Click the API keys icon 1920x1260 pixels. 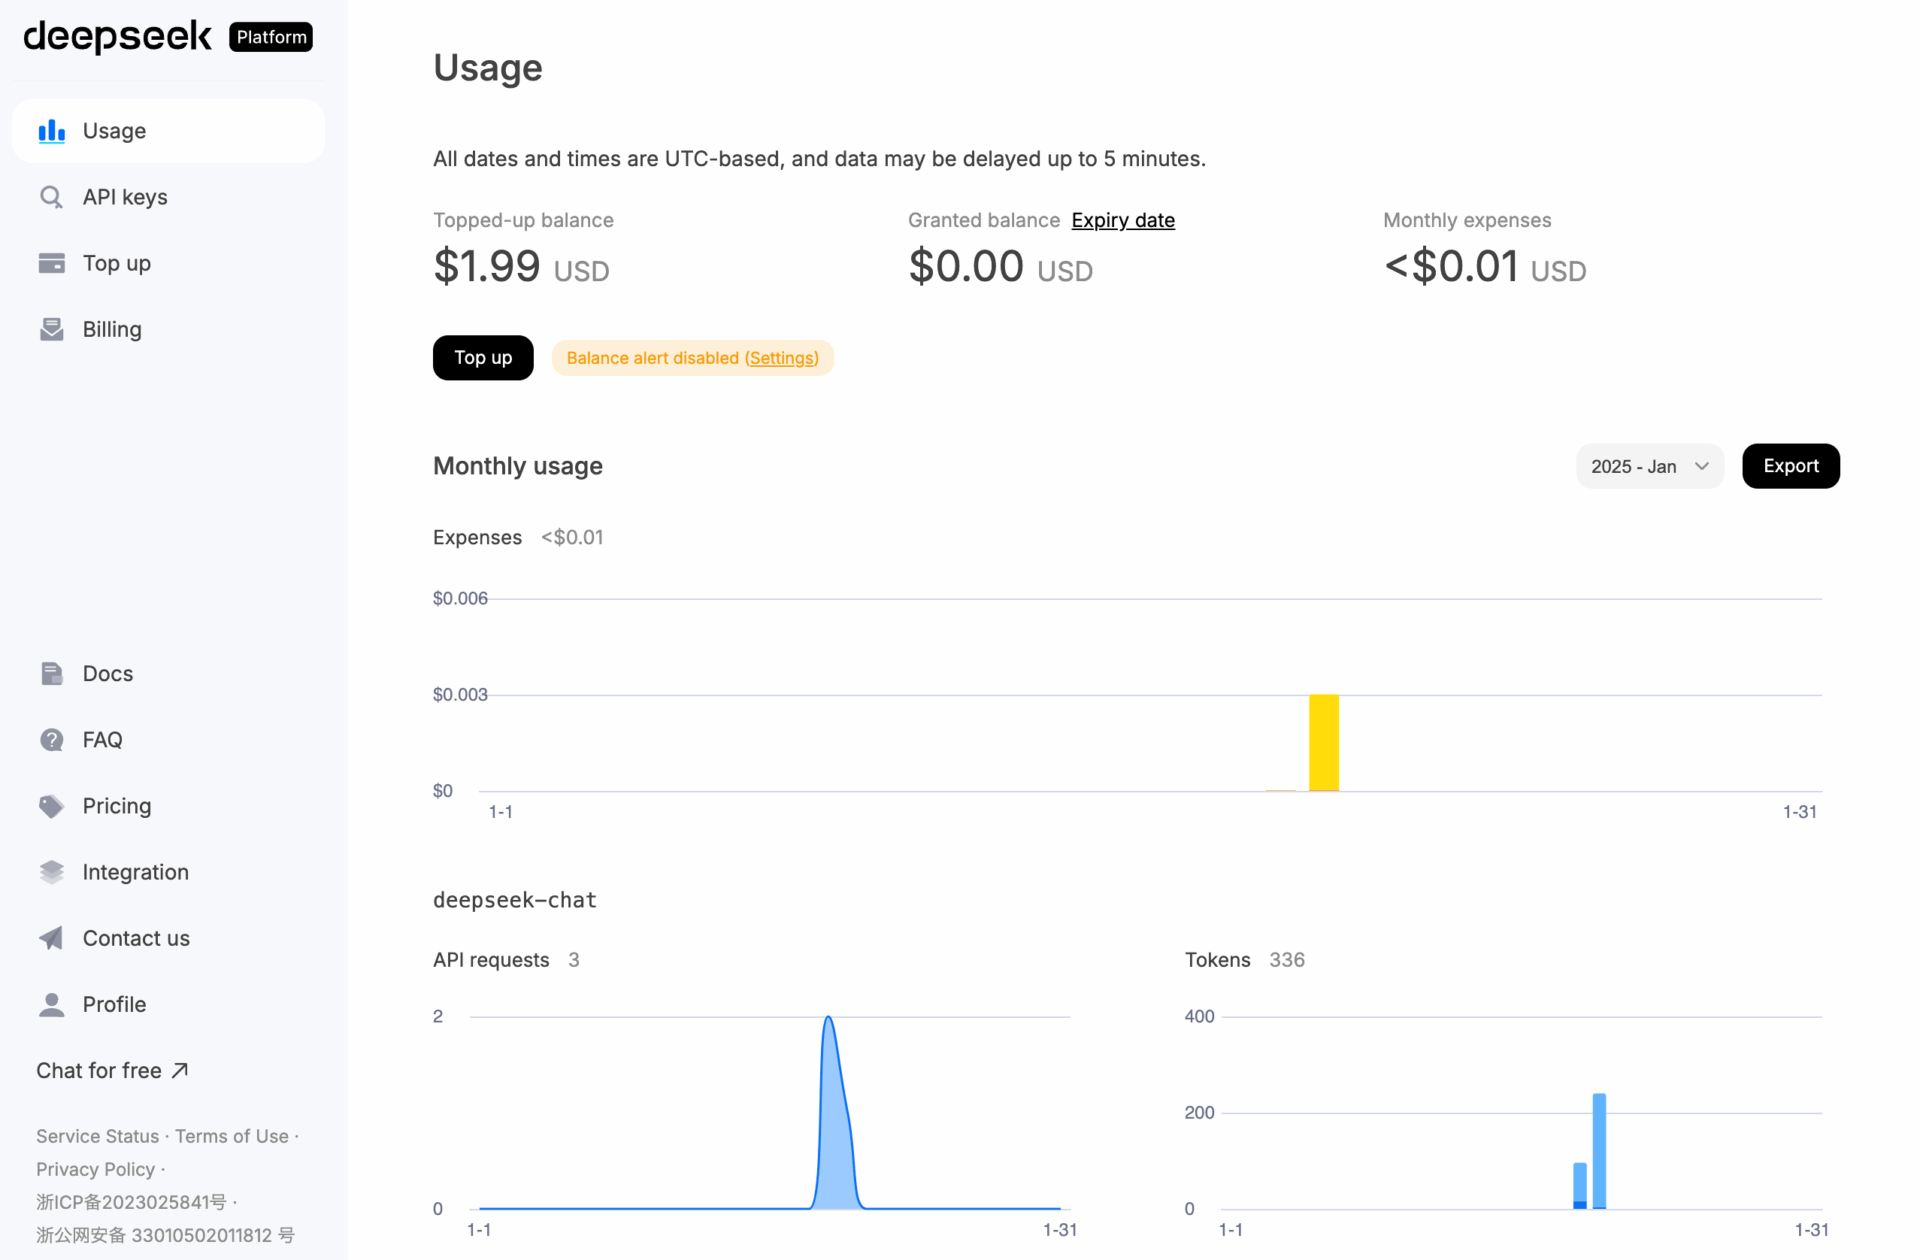click(51, 197)
